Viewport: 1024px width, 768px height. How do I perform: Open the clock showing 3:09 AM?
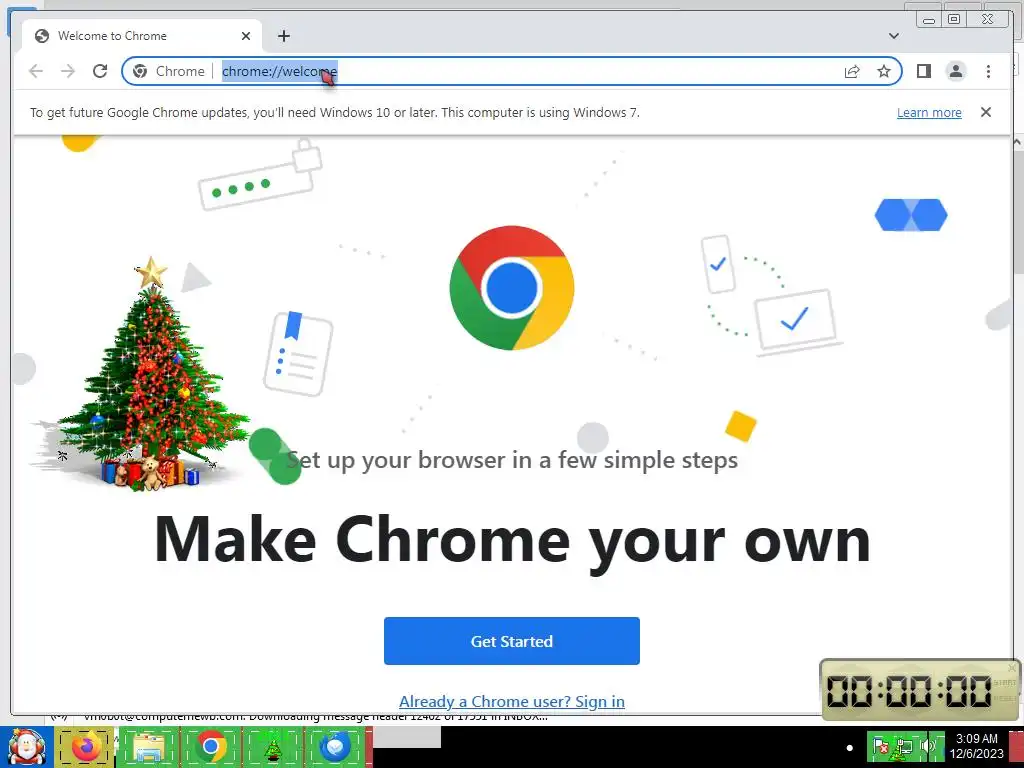tap(976, 746)
